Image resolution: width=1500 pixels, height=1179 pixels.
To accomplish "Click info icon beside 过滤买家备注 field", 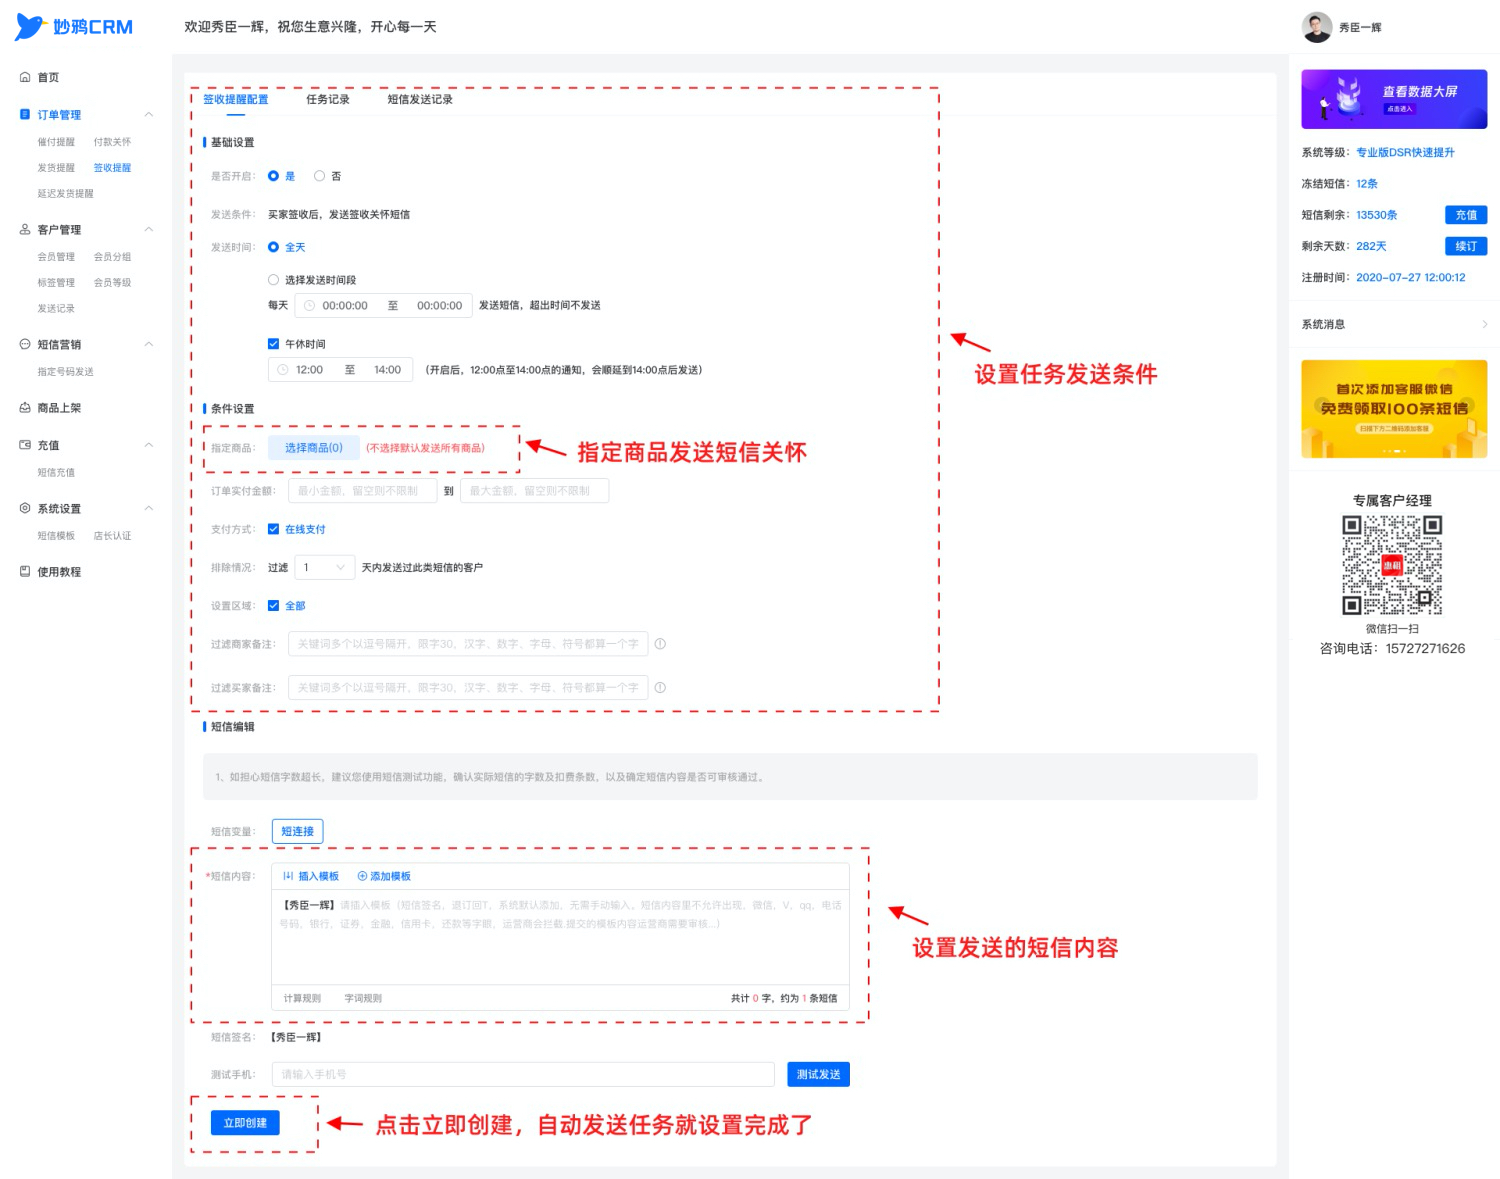I will tap(660, 688).
